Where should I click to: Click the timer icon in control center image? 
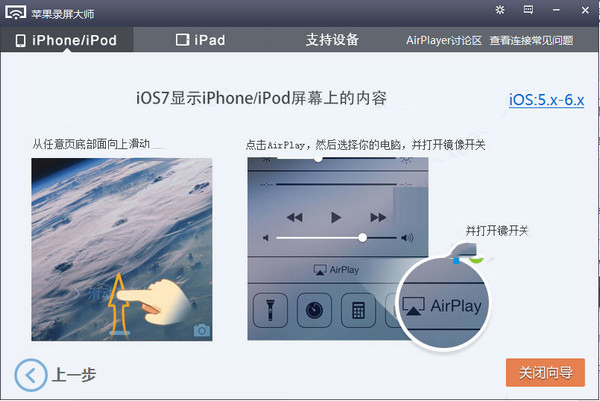314,310
